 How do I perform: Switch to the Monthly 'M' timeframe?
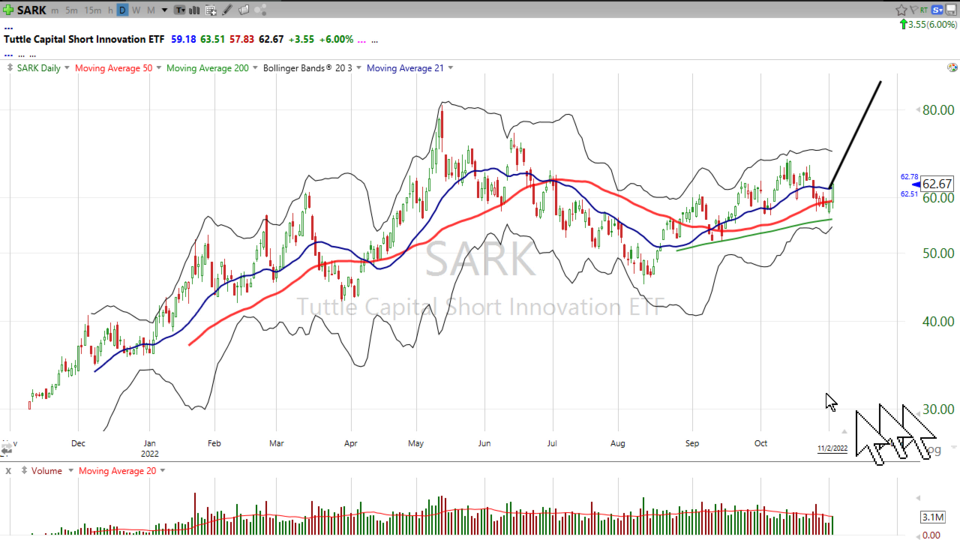[151, 10]
